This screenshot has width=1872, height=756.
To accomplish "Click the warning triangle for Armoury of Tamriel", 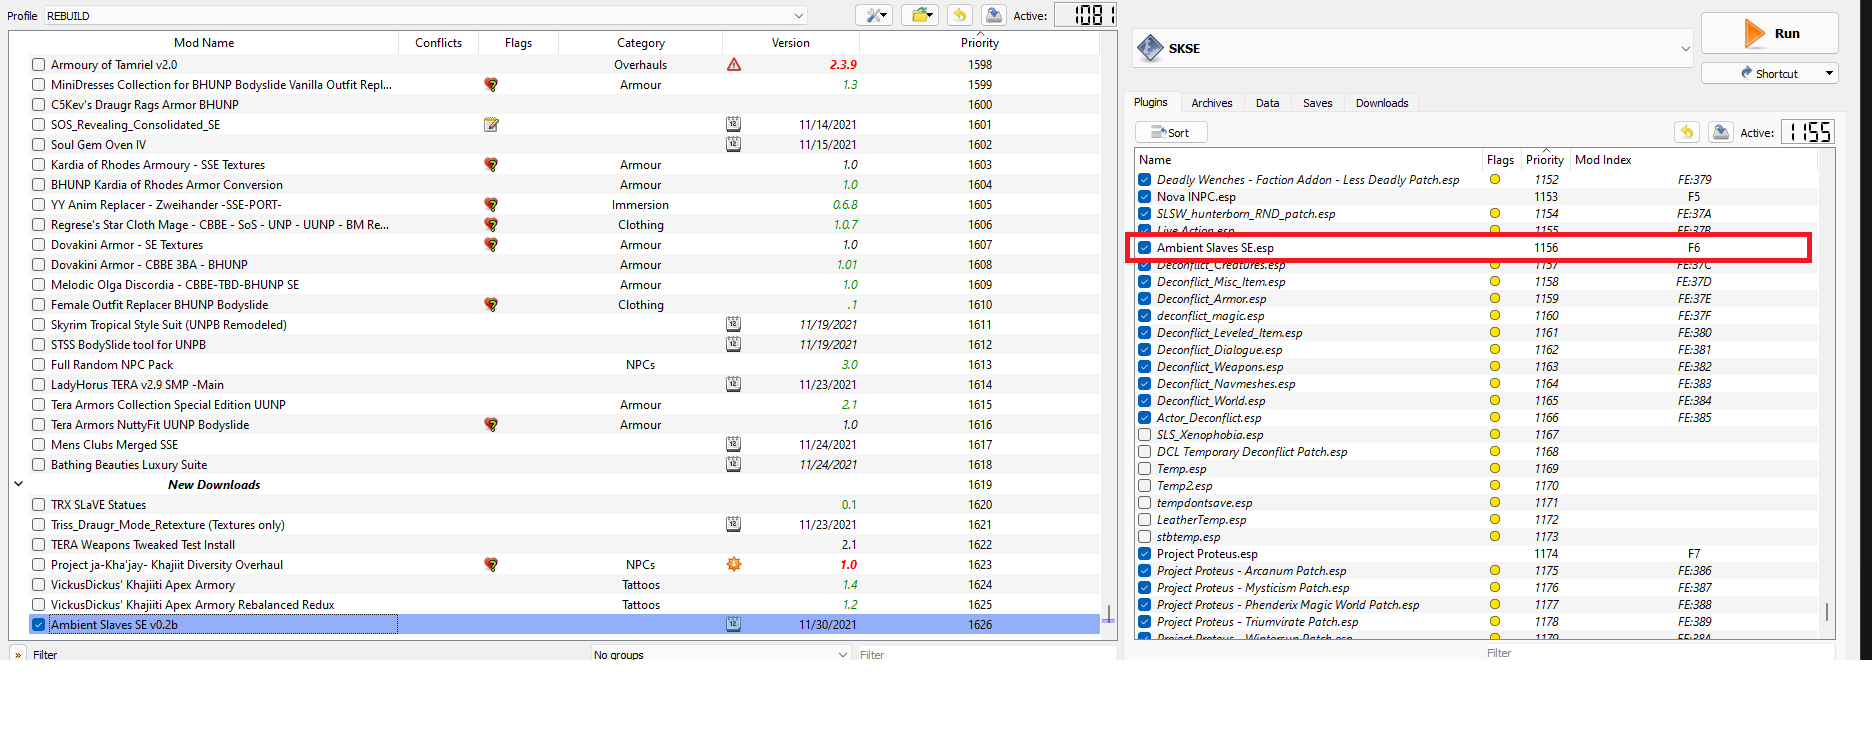I will 734,65.
